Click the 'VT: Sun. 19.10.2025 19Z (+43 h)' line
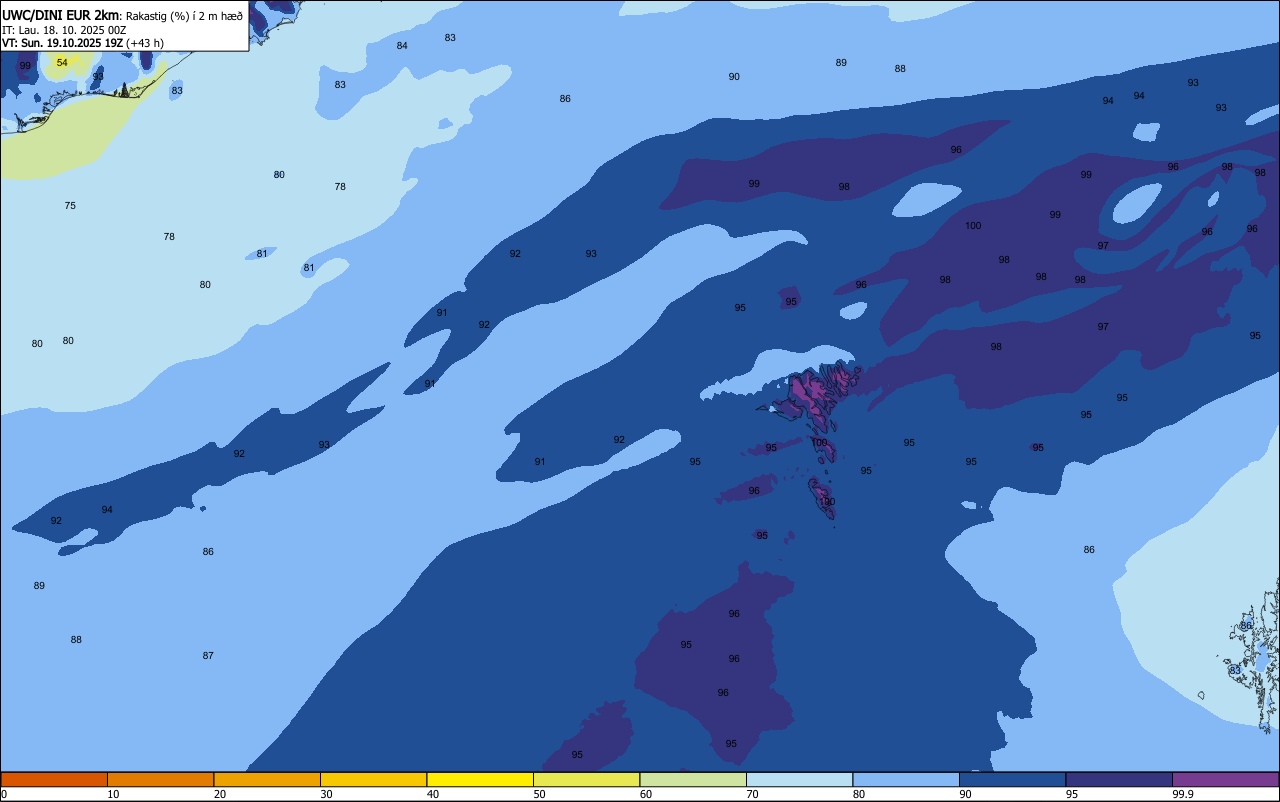The width and height of the screenshot is (1280, 802). pos(83,43)
